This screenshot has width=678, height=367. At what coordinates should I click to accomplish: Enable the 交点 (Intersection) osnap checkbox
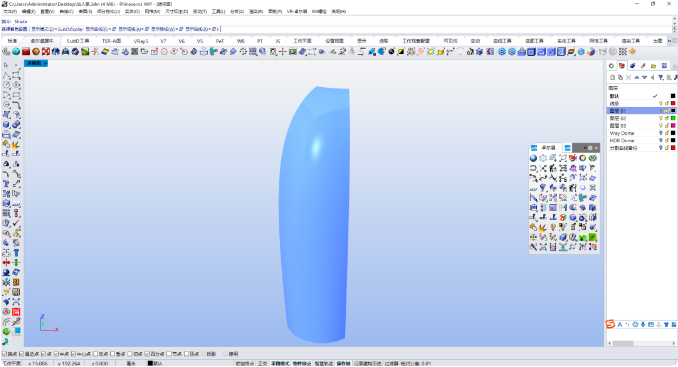click(x=96, y=354)
